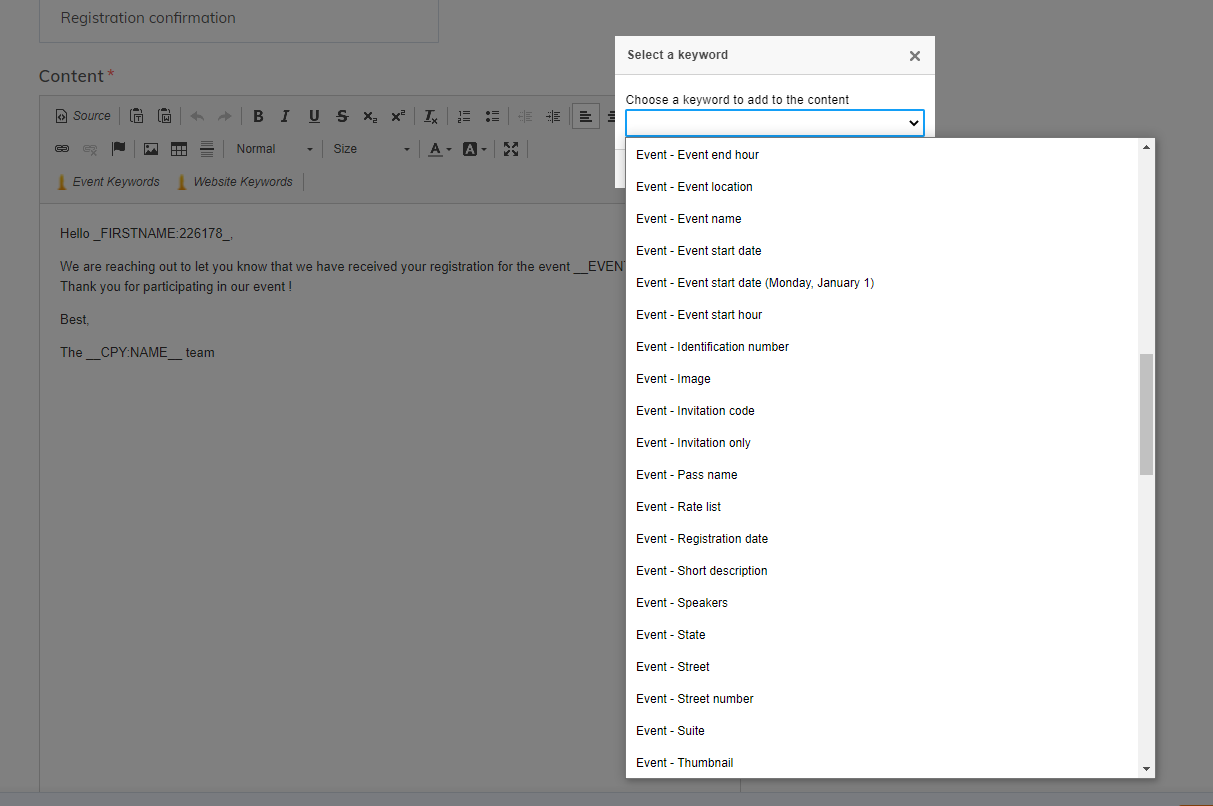Open the Source view button
This screenshot has width=1213, height=806.
click(x=83, y=116)
